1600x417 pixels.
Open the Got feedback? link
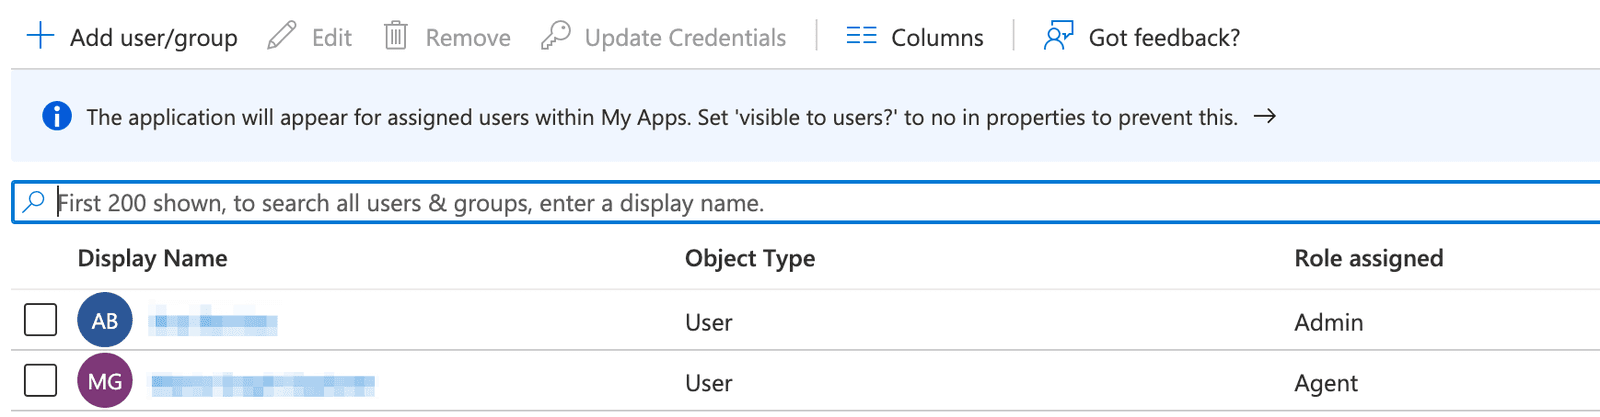pos(1164,38)
